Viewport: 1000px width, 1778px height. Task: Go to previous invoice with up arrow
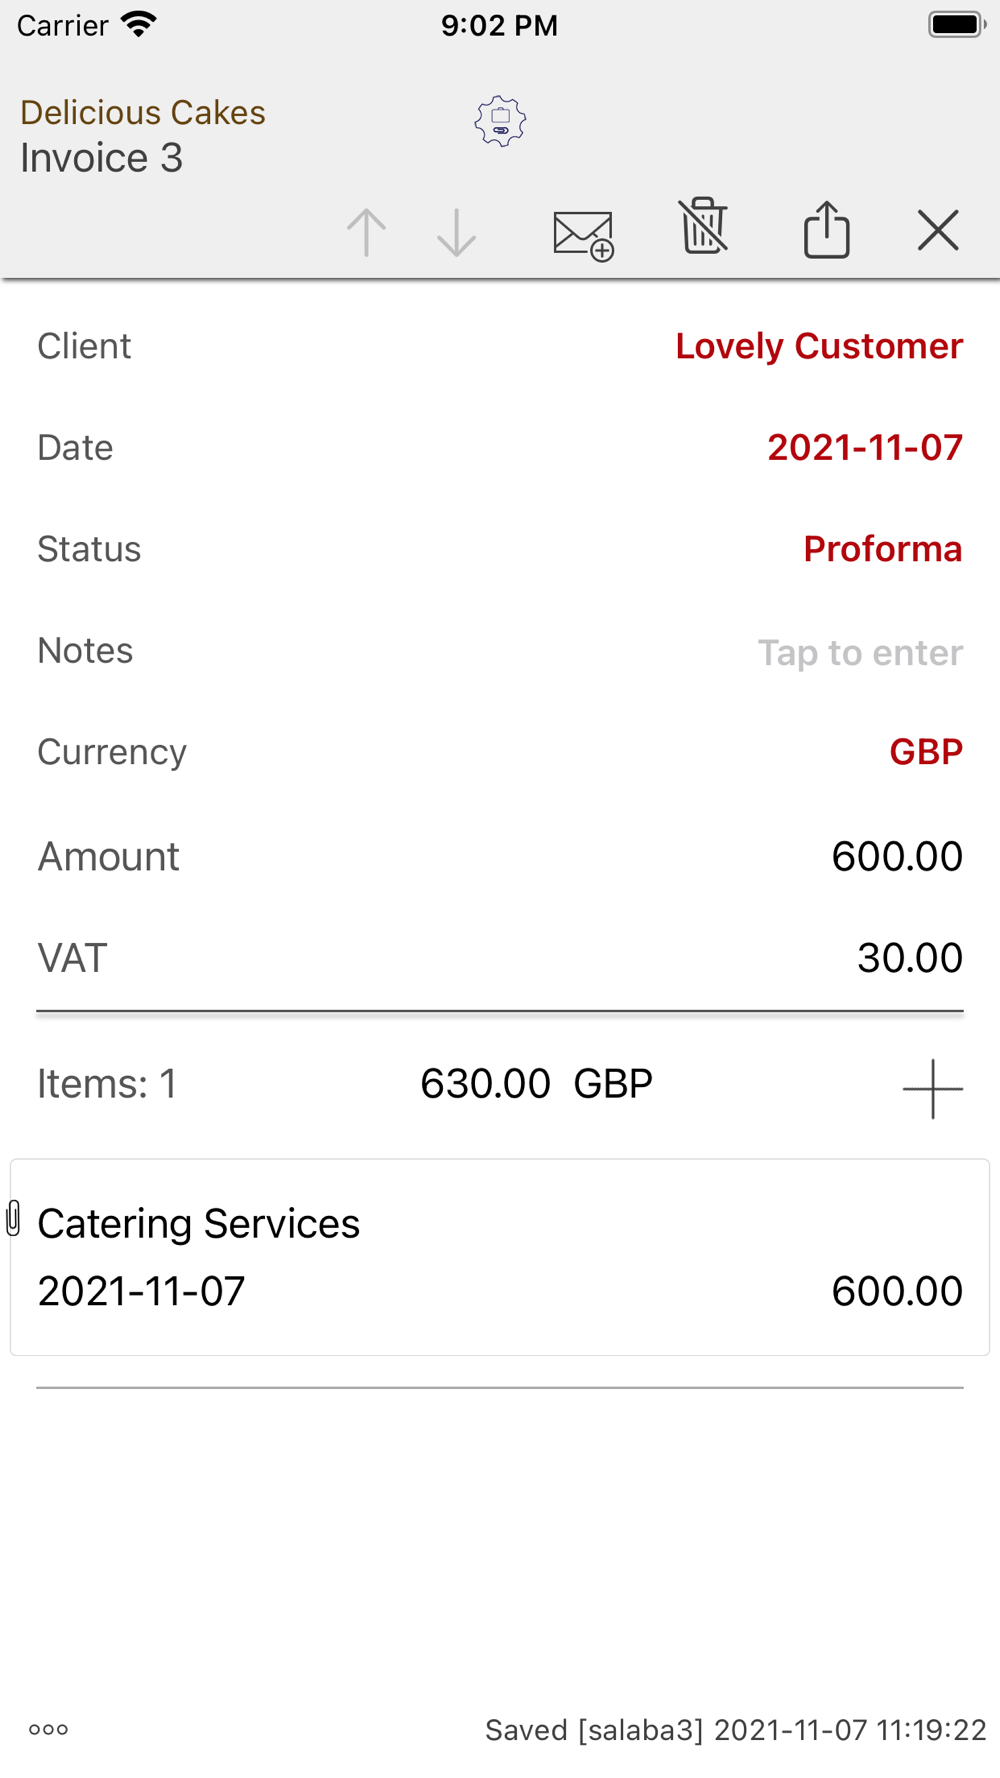point(366,233)
